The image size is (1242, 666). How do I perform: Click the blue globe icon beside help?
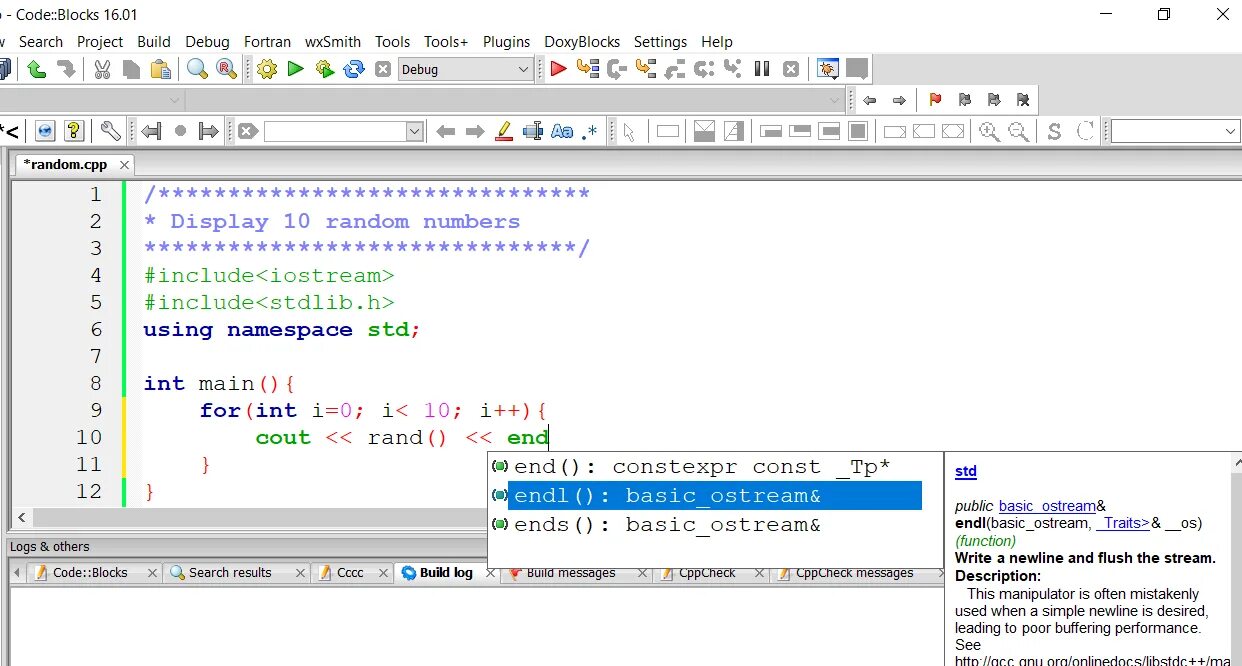pyautogui.click(x=45, y=131)
